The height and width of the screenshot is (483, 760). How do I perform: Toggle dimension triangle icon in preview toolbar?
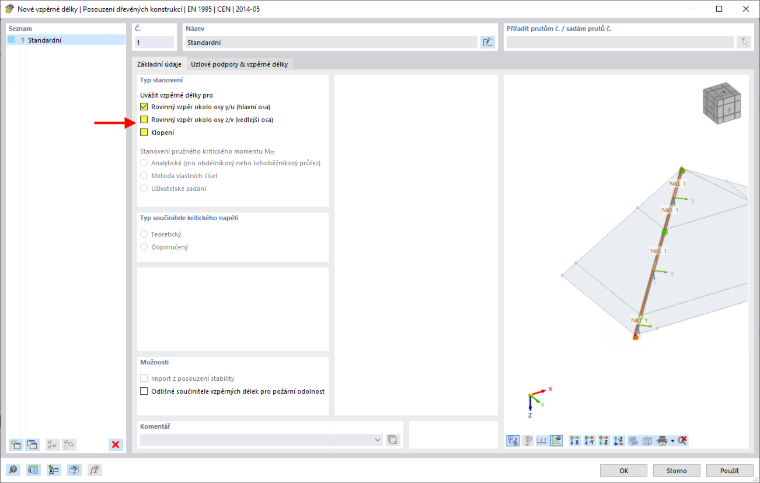556,440
